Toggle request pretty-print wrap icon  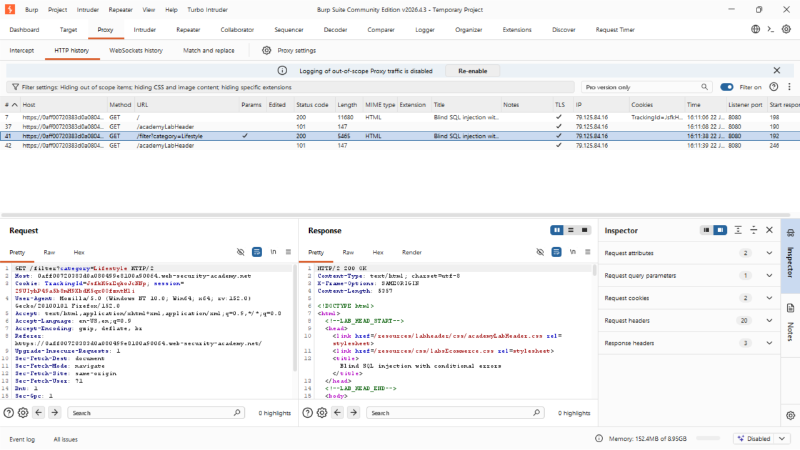(257, 252)
